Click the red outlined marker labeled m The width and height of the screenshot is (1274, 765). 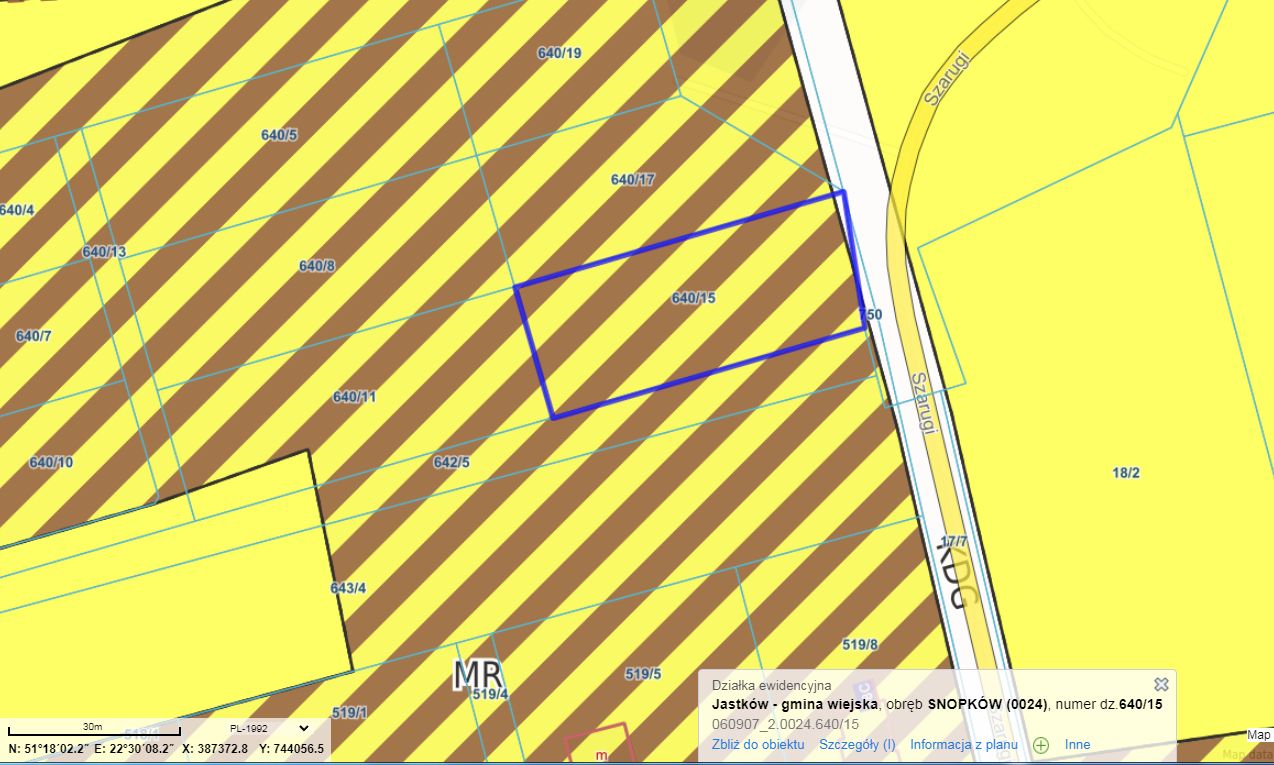pos(600,743)
